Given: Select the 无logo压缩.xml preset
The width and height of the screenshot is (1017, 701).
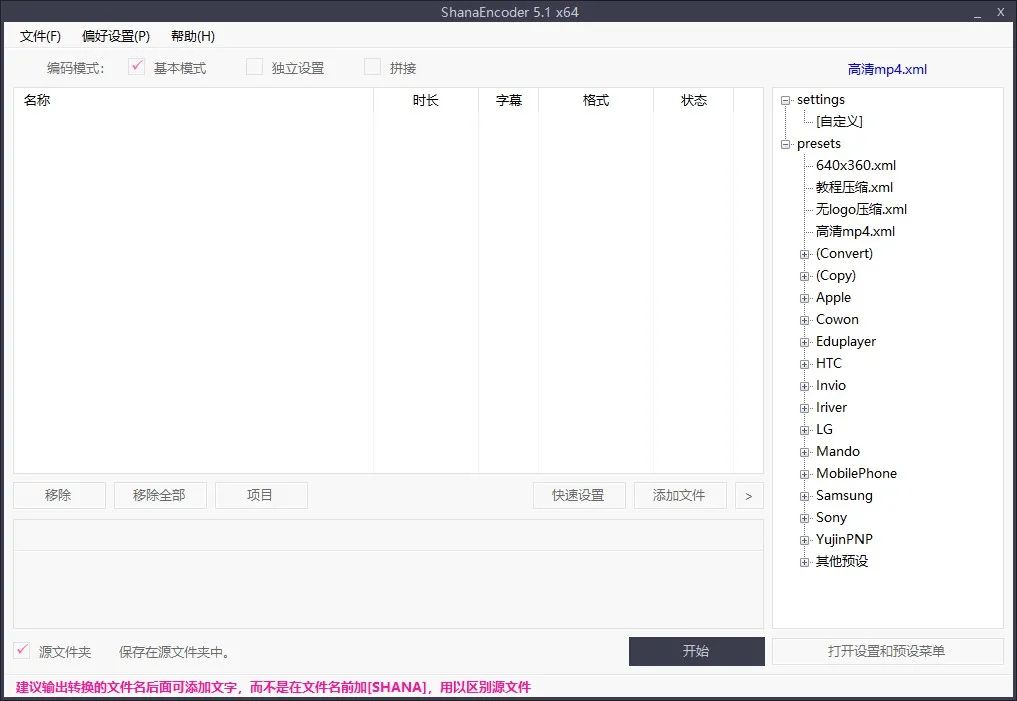Looking at the screenshot, I should click(861, 209).
